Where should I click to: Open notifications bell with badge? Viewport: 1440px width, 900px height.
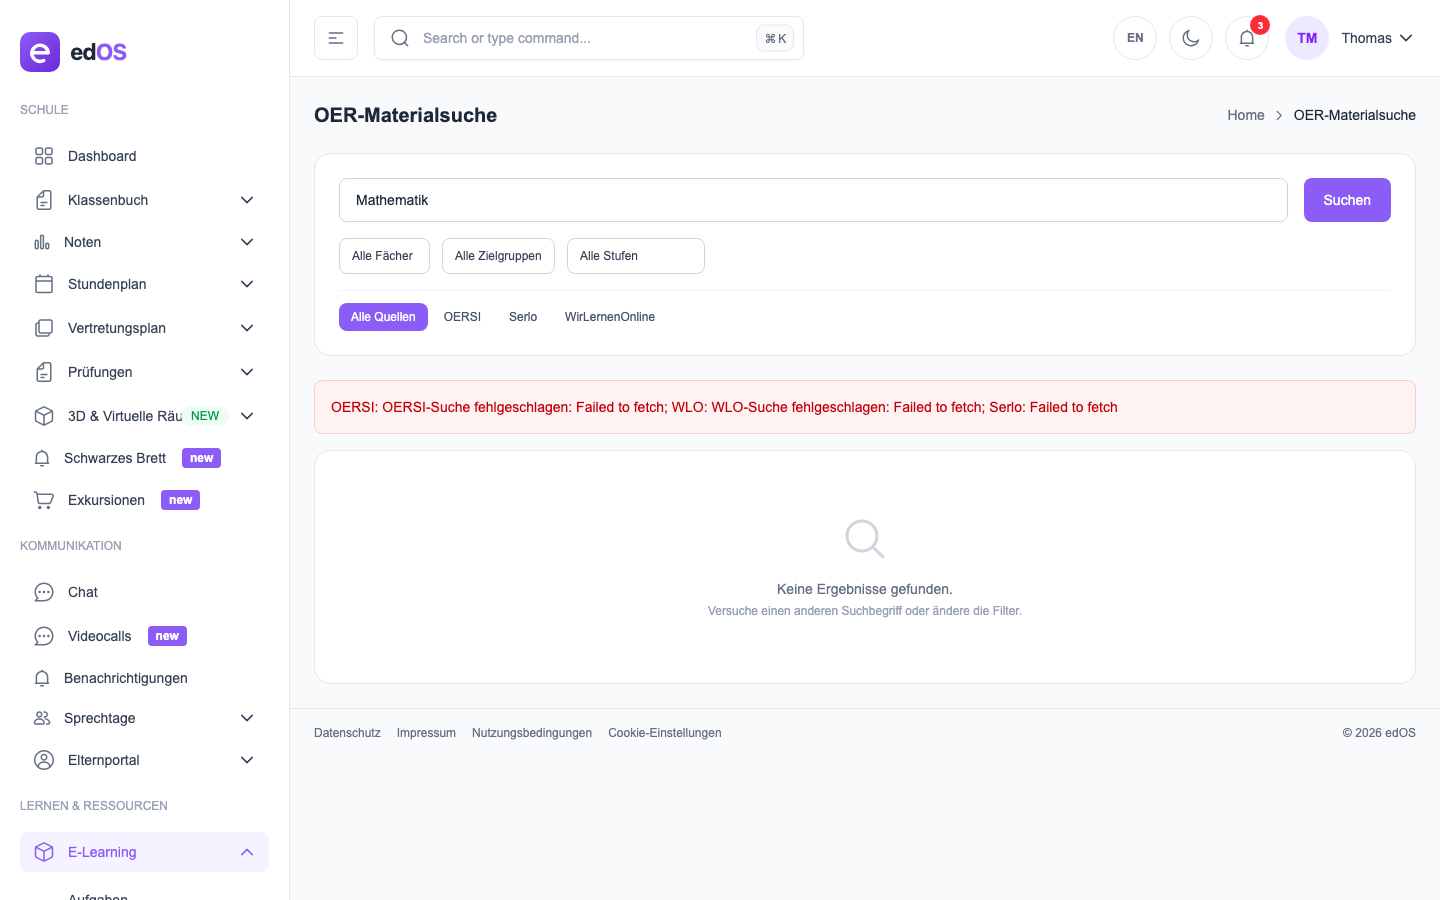[1247, 38]
